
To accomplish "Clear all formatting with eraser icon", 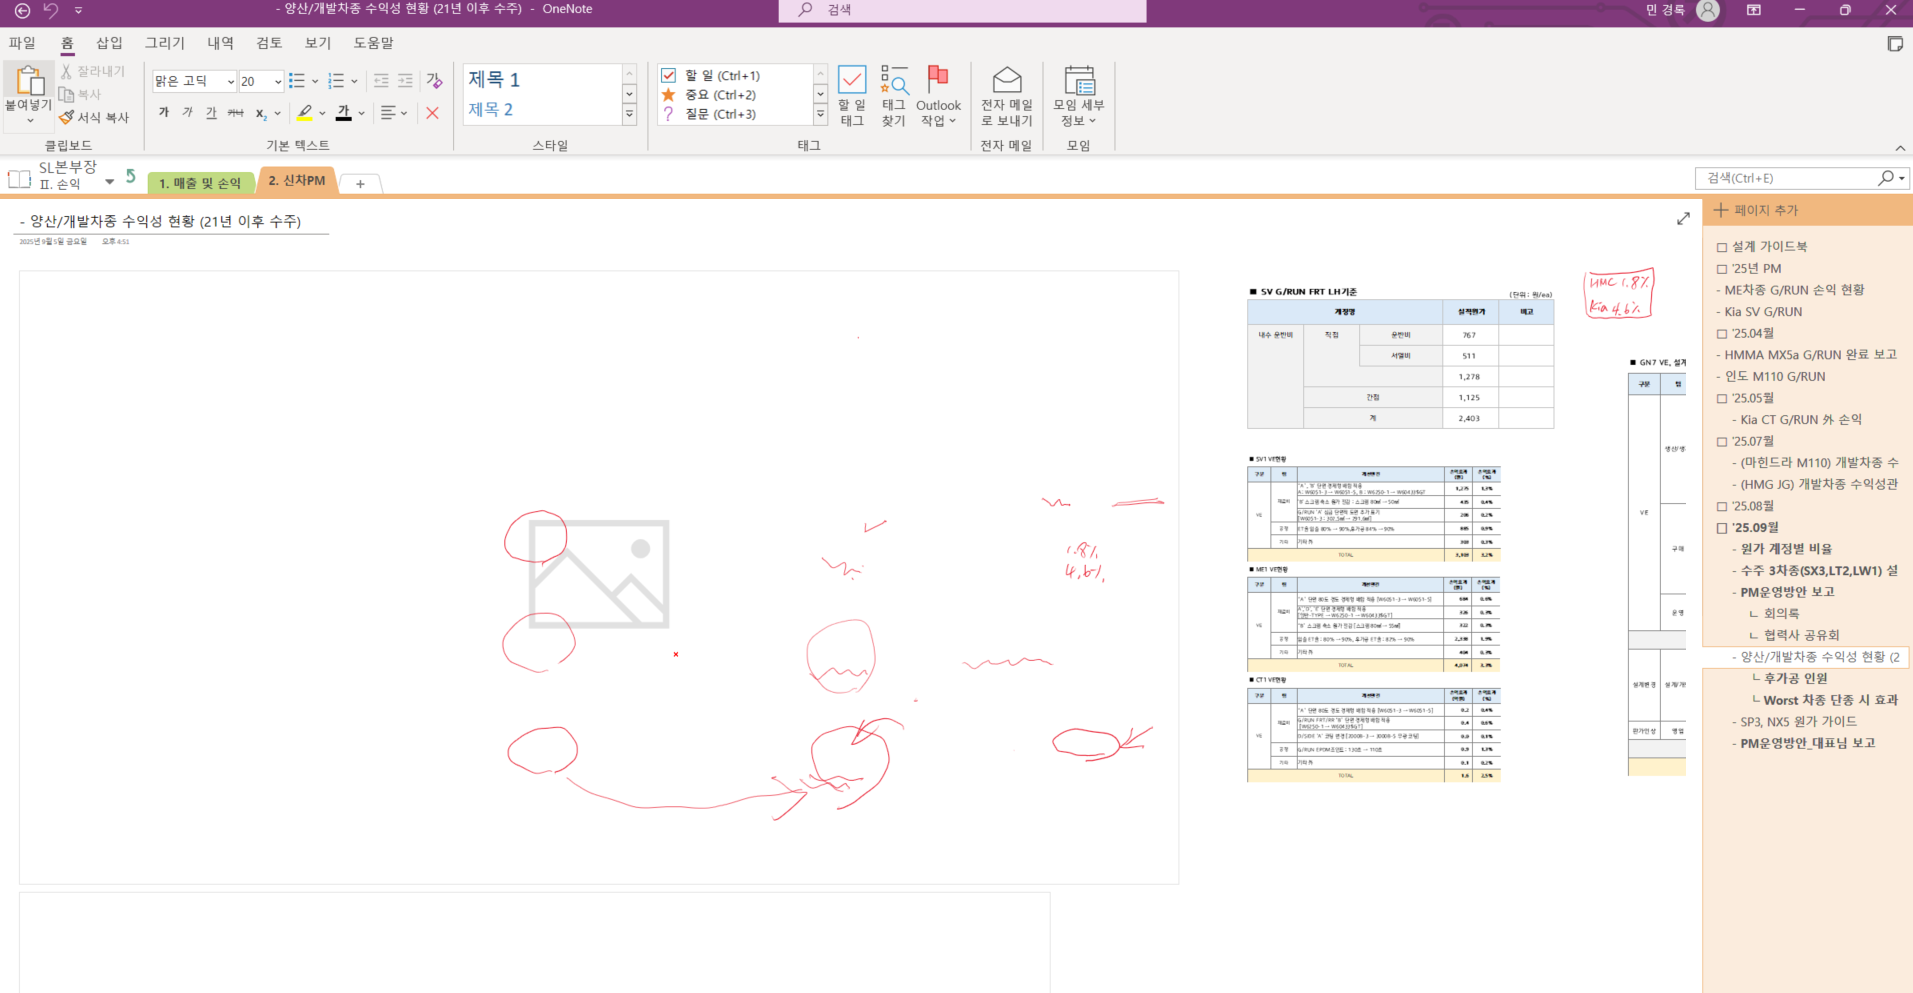I will 434,81.
